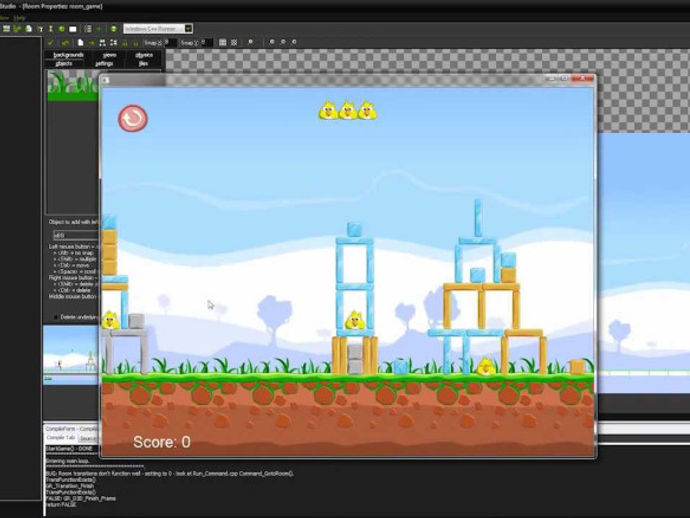Click the 'BUG: Room transitions' console line
The height and width of the screenshot is (518, 690).
170,474
